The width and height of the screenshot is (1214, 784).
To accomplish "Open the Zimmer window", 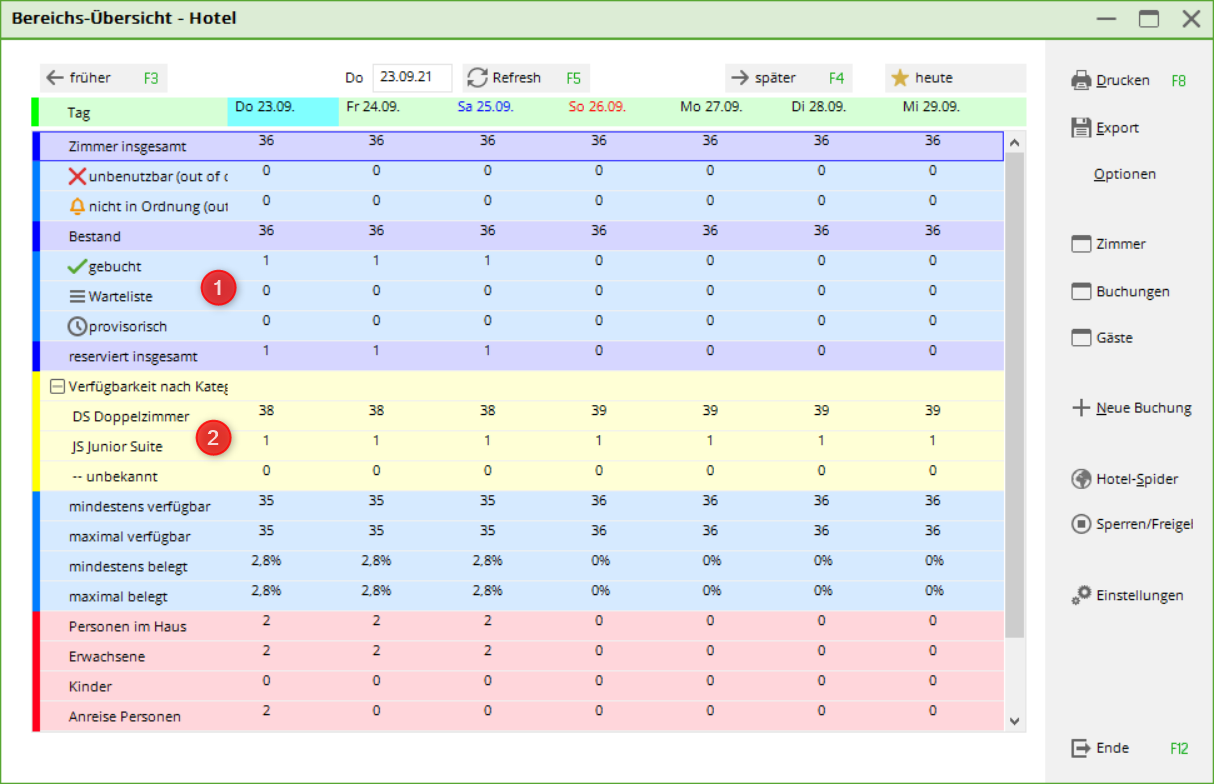I will pos(1107,244).
